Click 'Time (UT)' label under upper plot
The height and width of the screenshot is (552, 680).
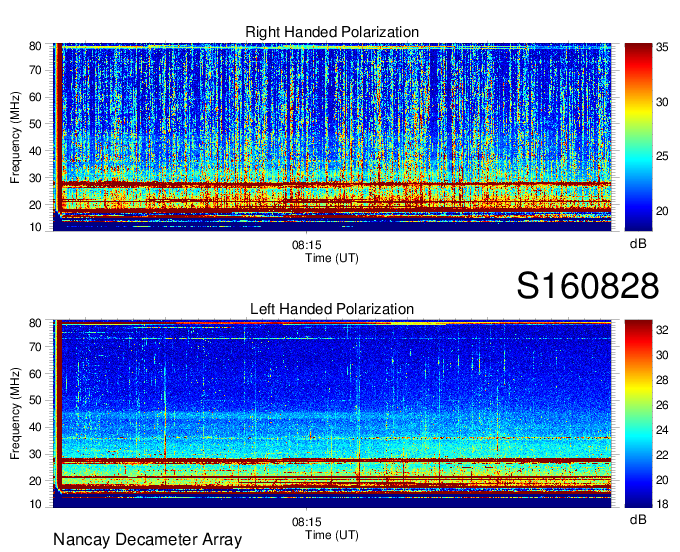(332, 258)
